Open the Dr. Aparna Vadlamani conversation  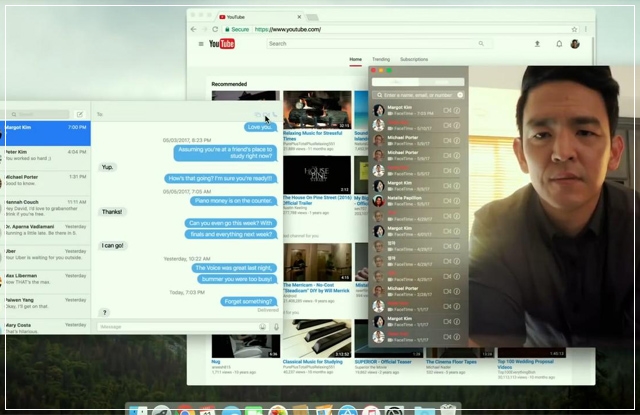tap(45, 233)
